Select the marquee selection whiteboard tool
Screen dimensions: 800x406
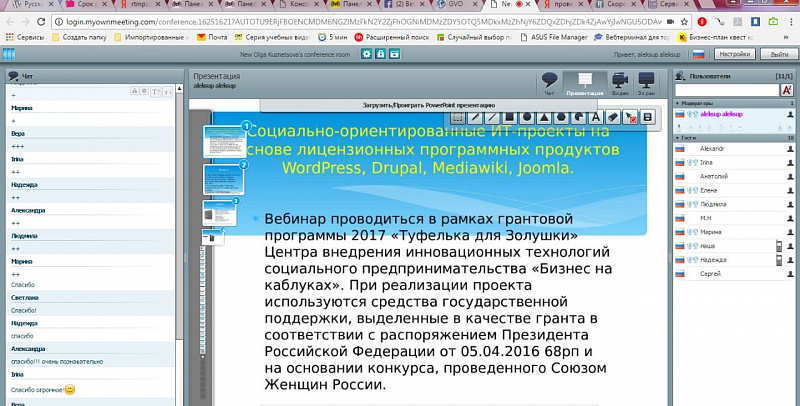pos(458,117)
